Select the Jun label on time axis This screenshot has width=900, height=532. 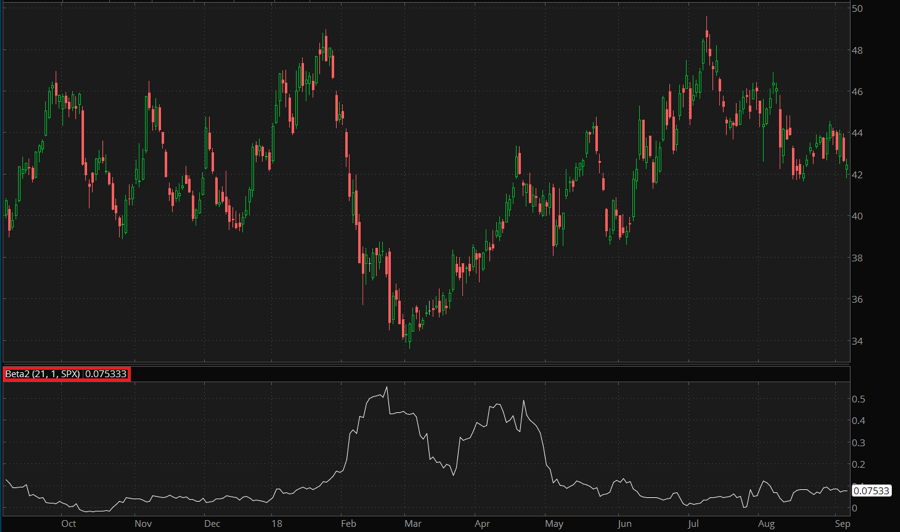tap(625, 523)
